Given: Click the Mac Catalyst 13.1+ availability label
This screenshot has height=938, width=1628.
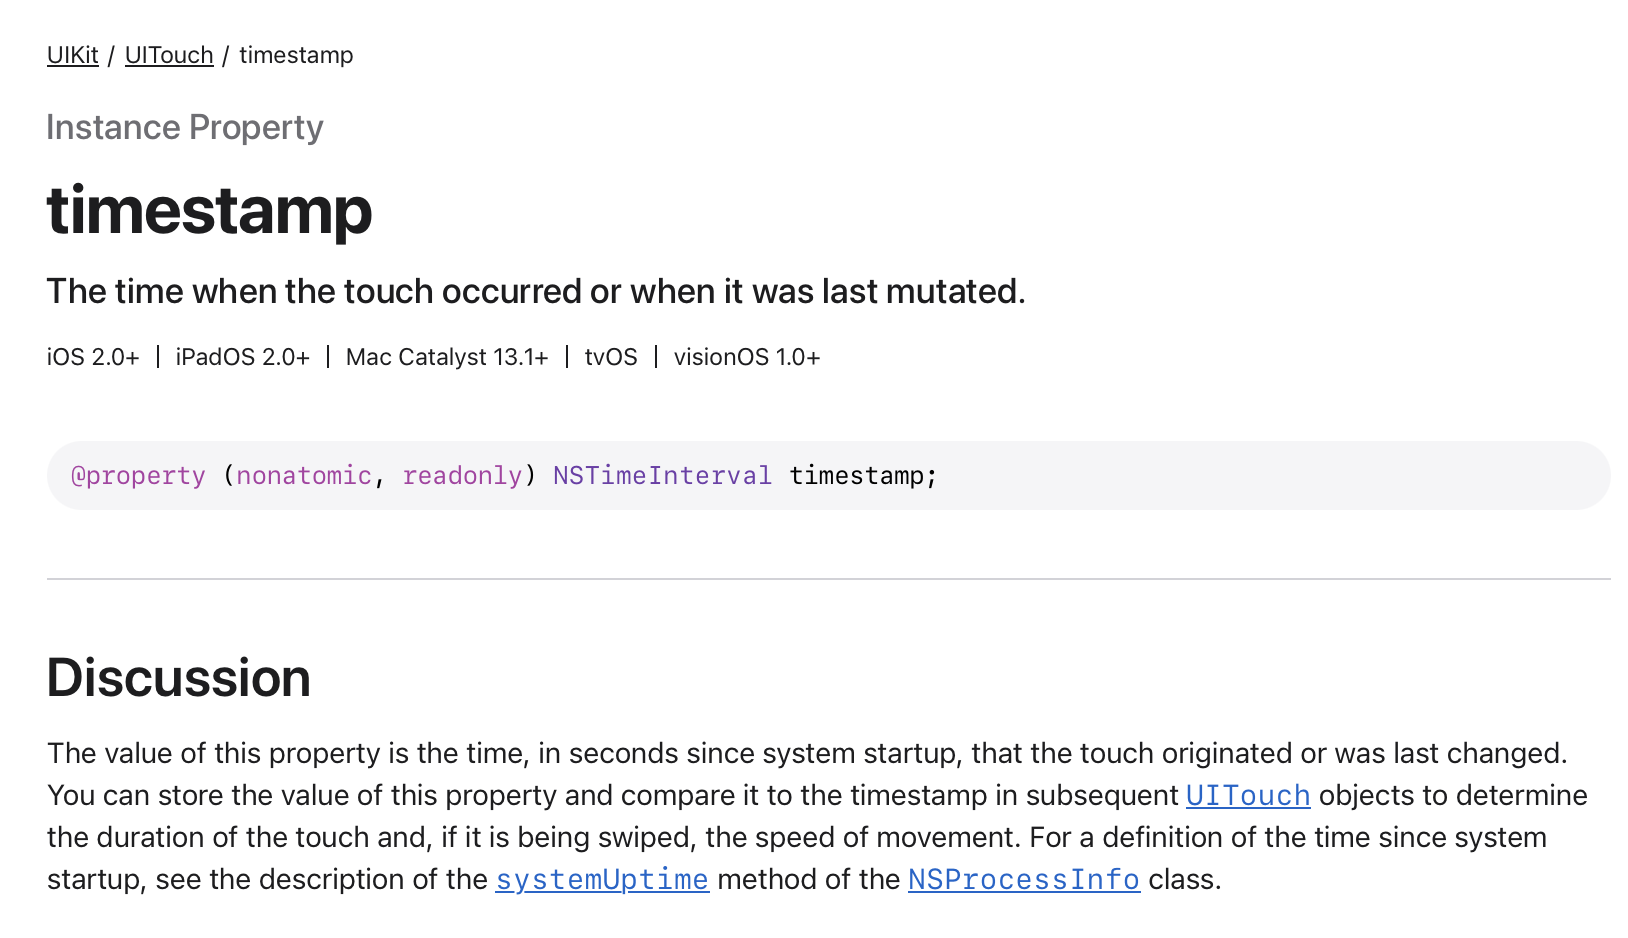Looking at the screenshot, I should [447, 357].
